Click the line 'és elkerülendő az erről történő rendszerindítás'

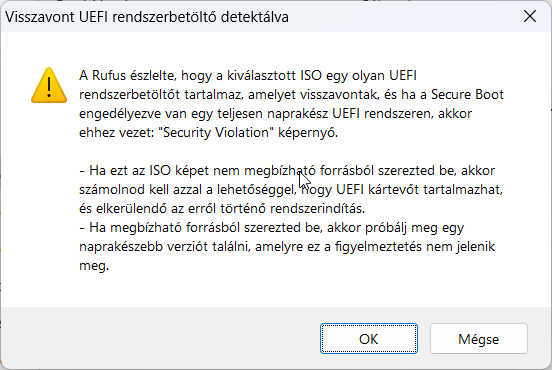pyautogui.click(x=222, y=209)
